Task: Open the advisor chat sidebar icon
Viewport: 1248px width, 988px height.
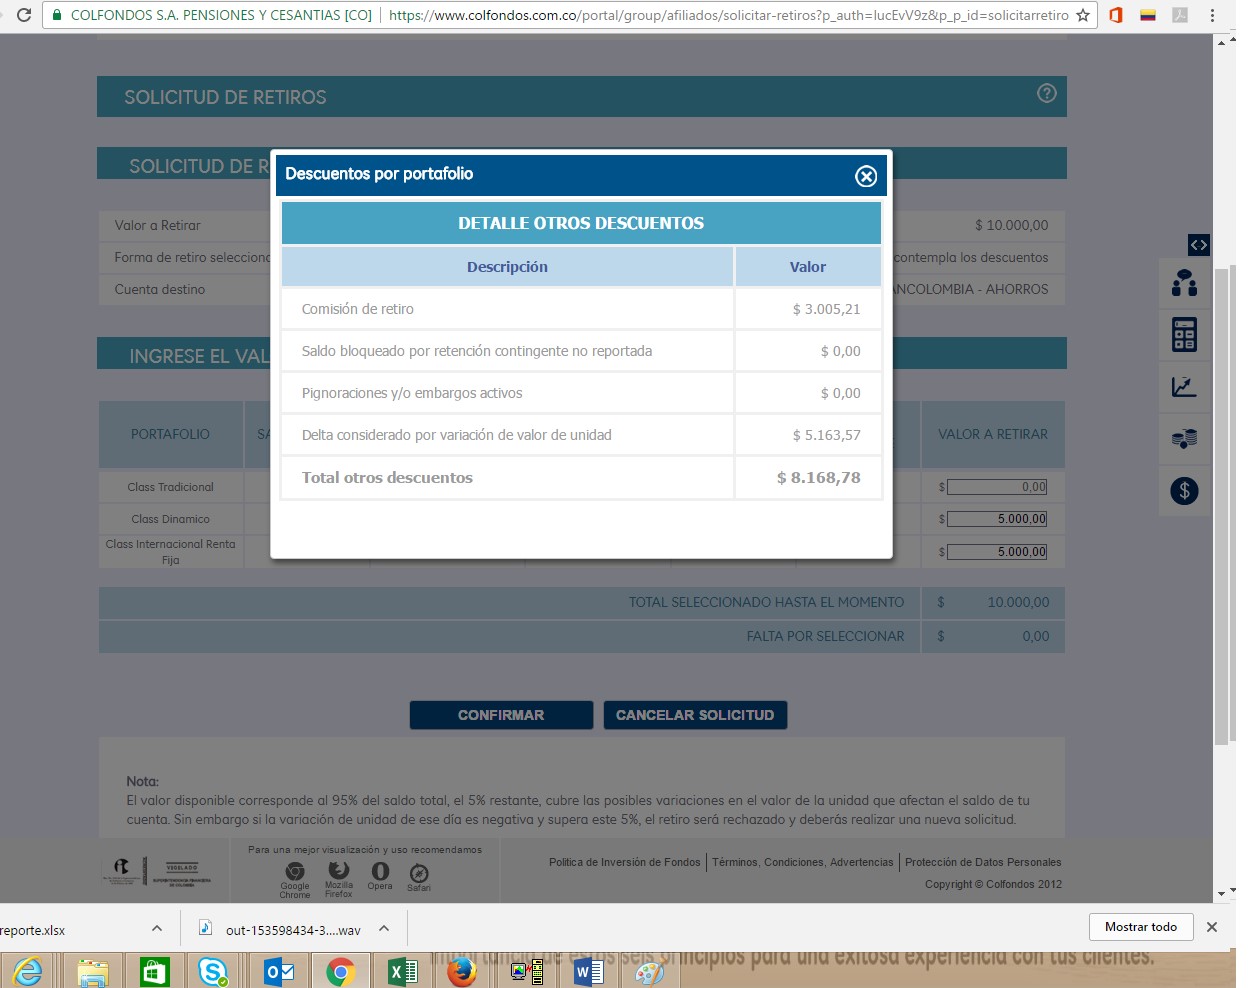Action: pyautogui.click(x=1184, y=284)
